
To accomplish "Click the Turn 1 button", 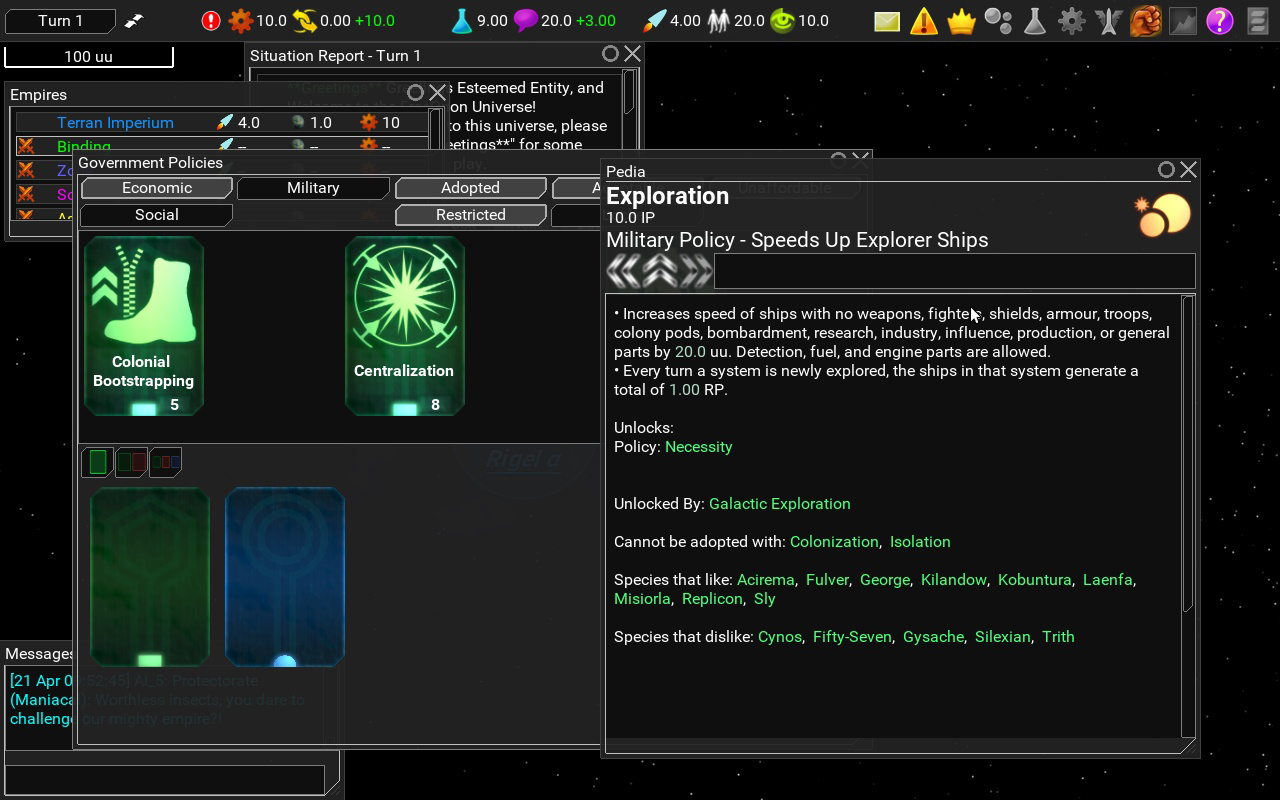I will (60, 20).
